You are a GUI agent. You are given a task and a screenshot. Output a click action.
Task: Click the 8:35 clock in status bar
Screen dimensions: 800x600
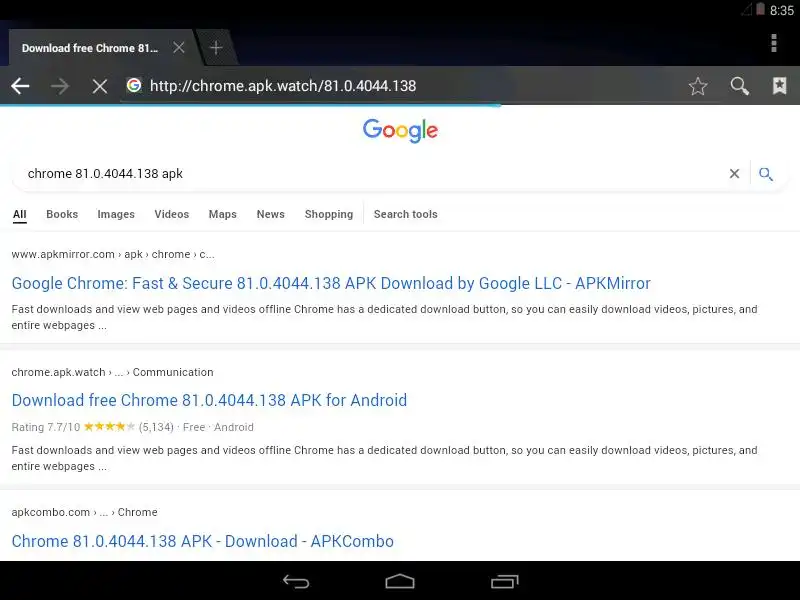[782, 10]
